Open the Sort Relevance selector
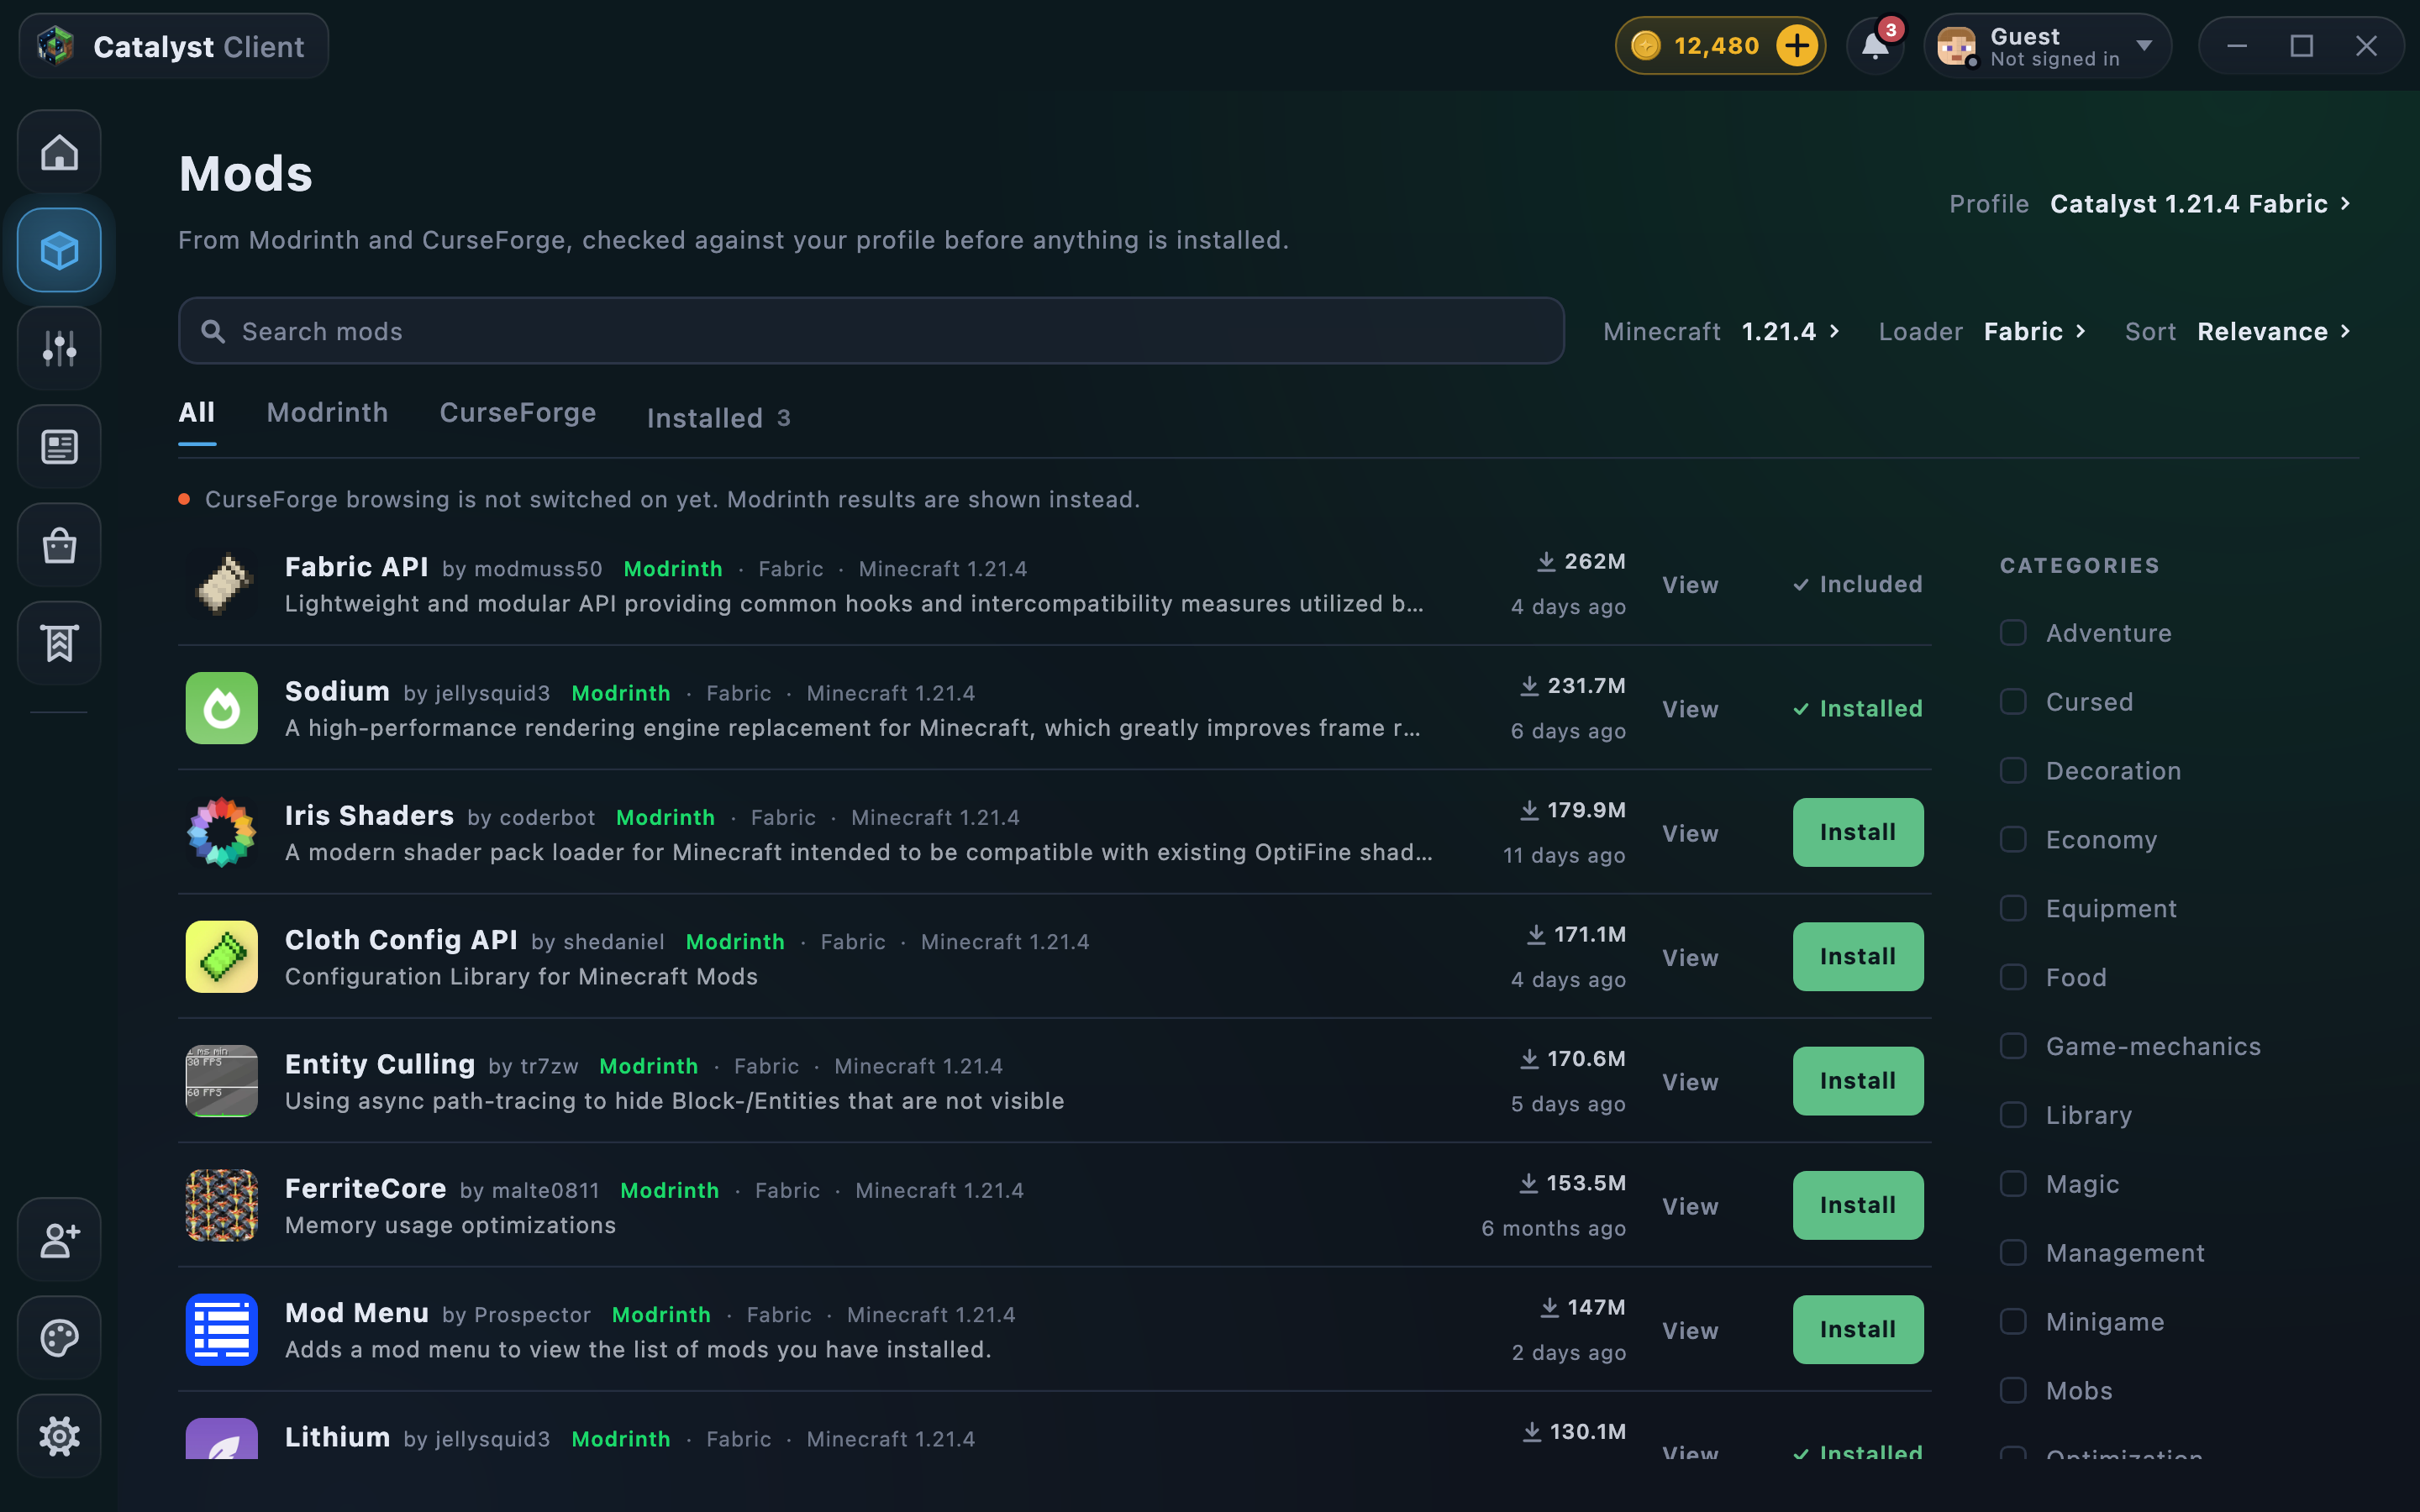 tap(2238, 331)
